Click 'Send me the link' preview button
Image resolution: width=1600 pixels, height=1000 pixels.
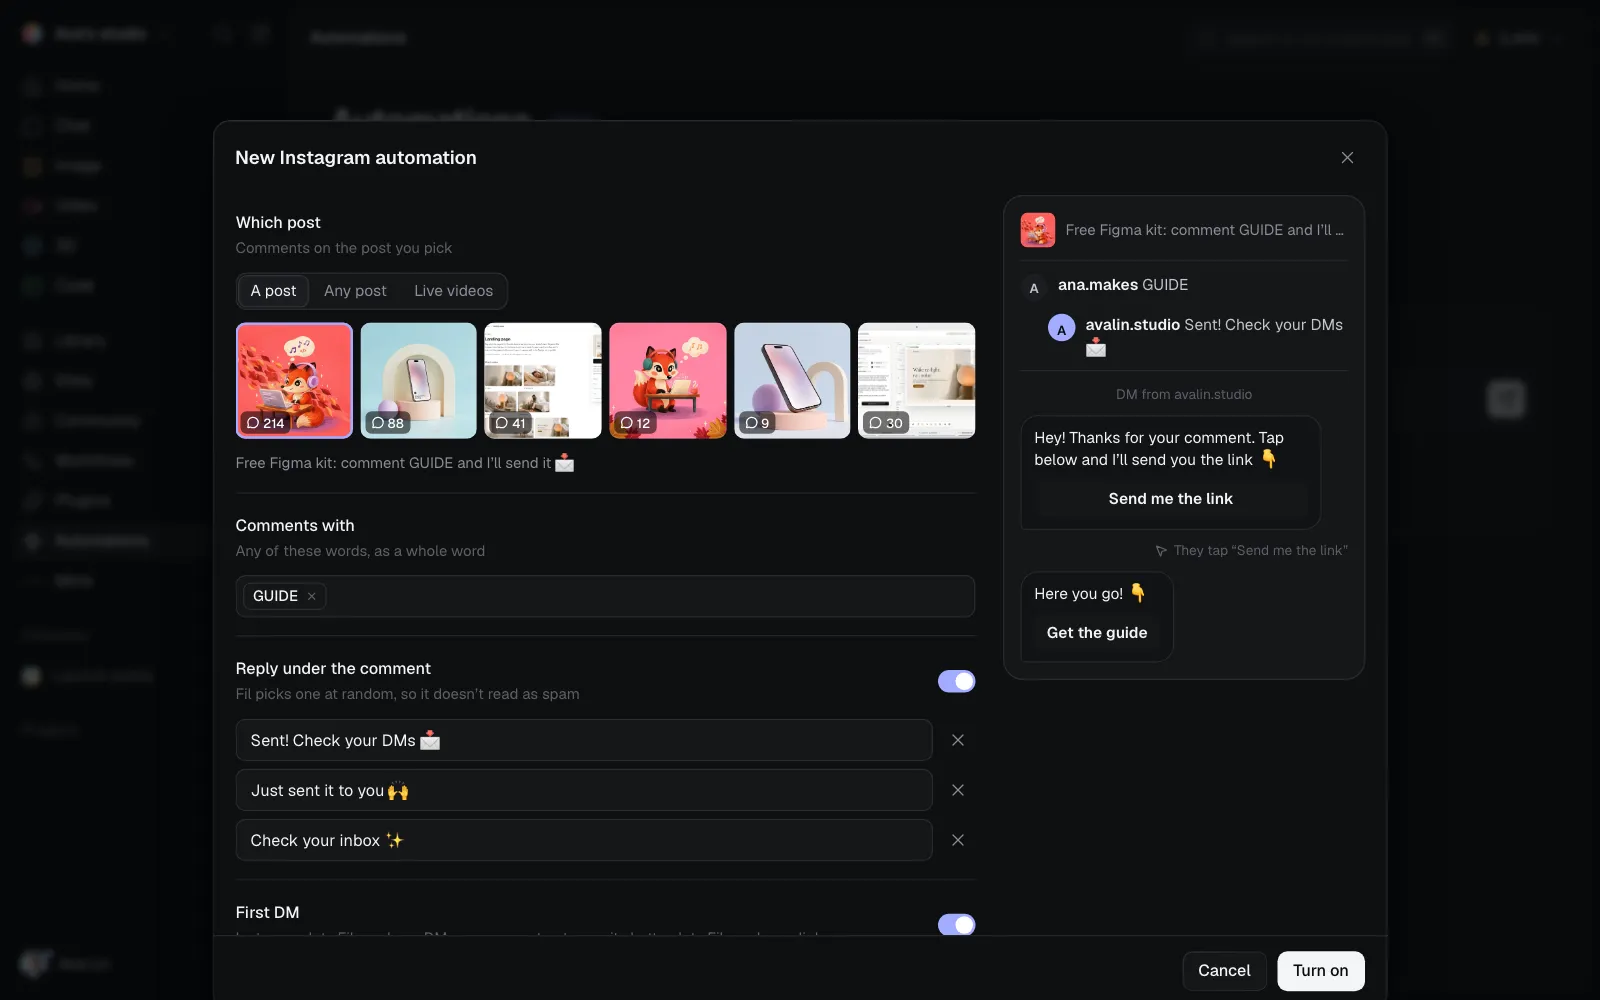coord(1170,499)
